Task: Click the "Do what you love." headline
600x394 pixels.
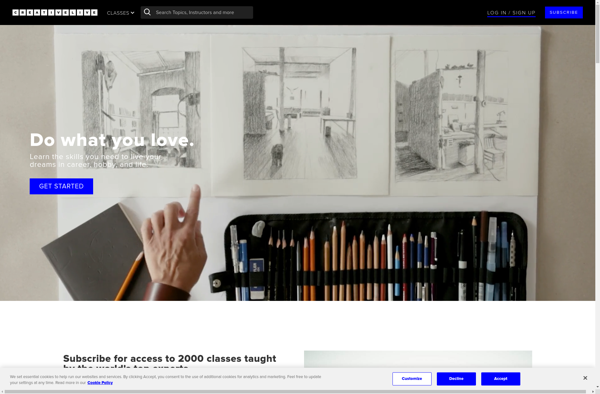Action: click(112, 140)
